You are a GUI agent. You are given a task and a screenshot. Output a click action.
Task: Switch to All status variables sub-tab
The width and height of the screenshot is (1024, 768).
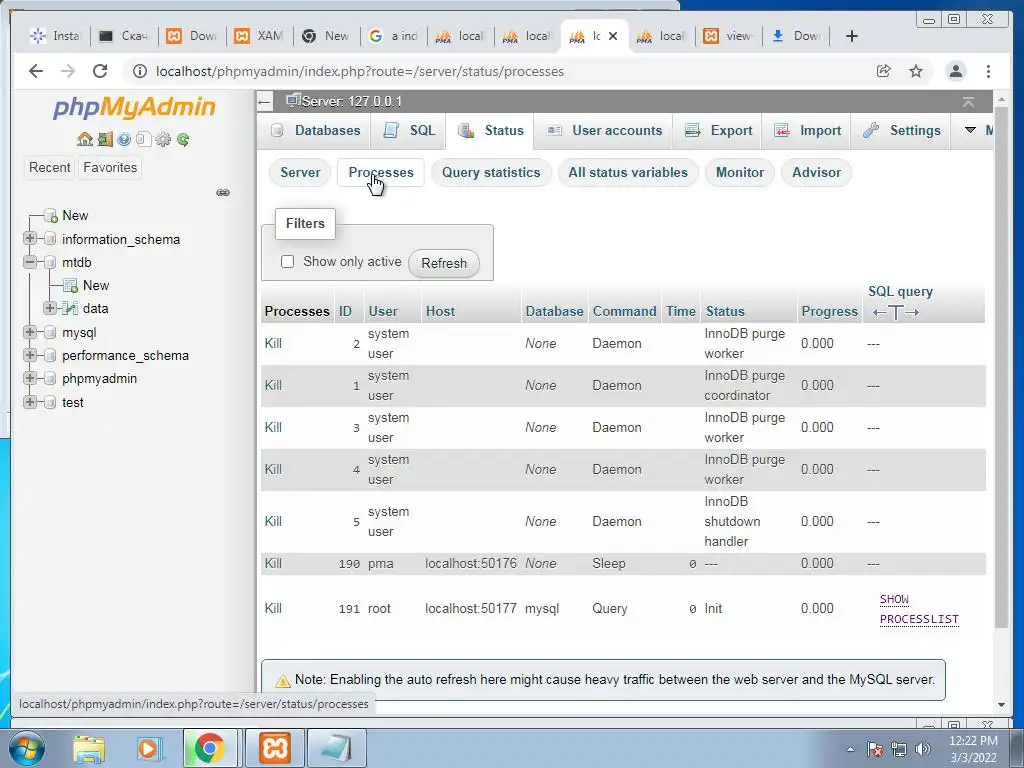click(628, 172)
